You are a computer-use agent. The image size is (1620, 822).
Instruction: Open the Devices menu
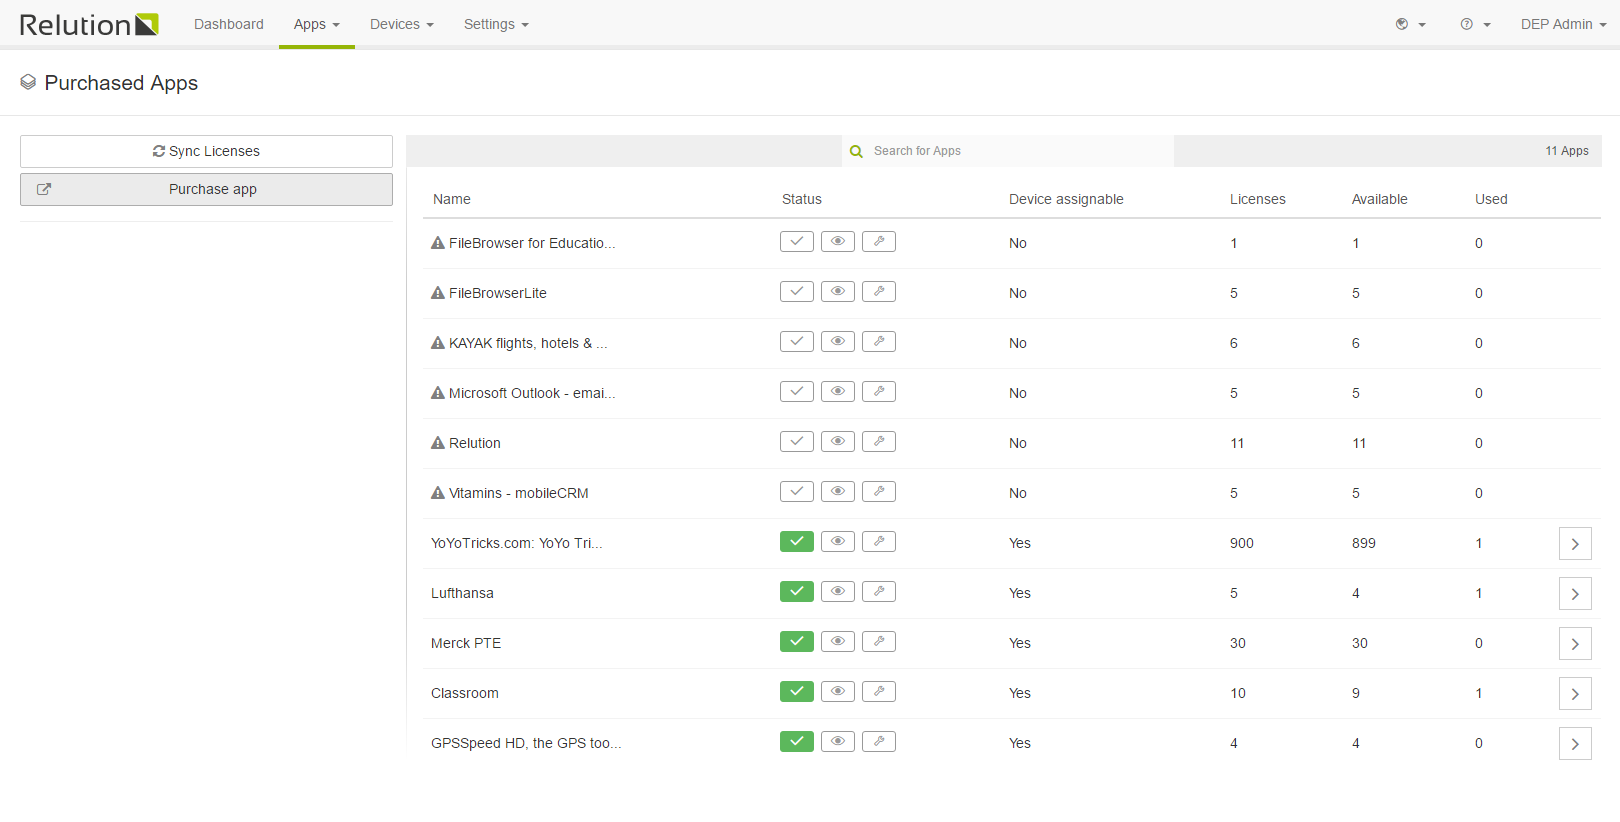(x=402, y=24)
